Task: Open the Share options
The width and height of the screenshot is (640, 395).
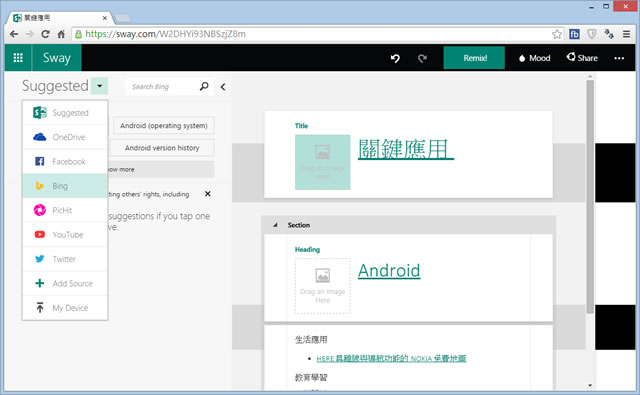Action: [582, 58]
